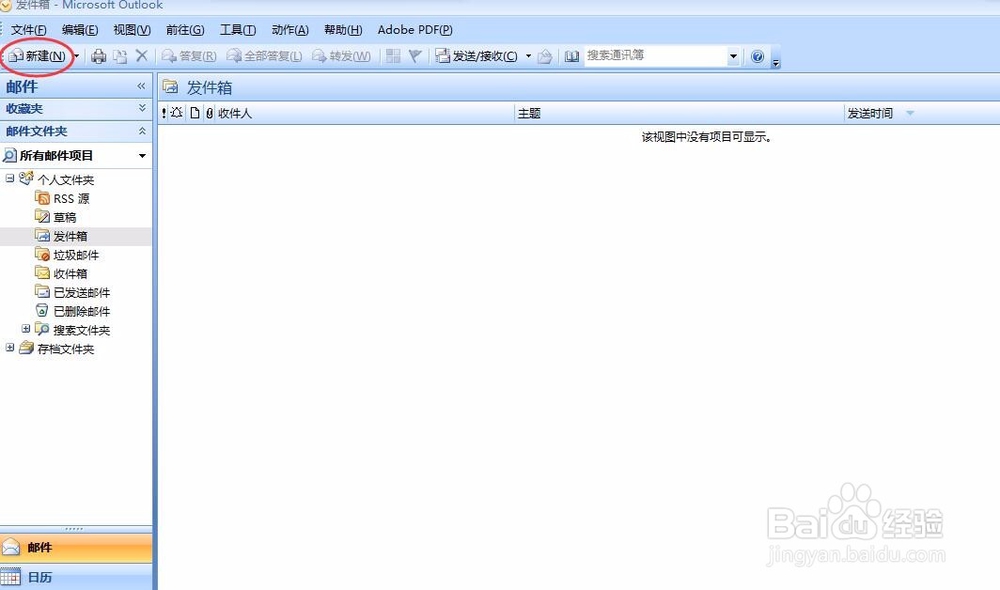The height and width of the screenshot is (590, 1000).
Task: Collapse the 个人文件夹 tree node
Action: click(10, 179)
